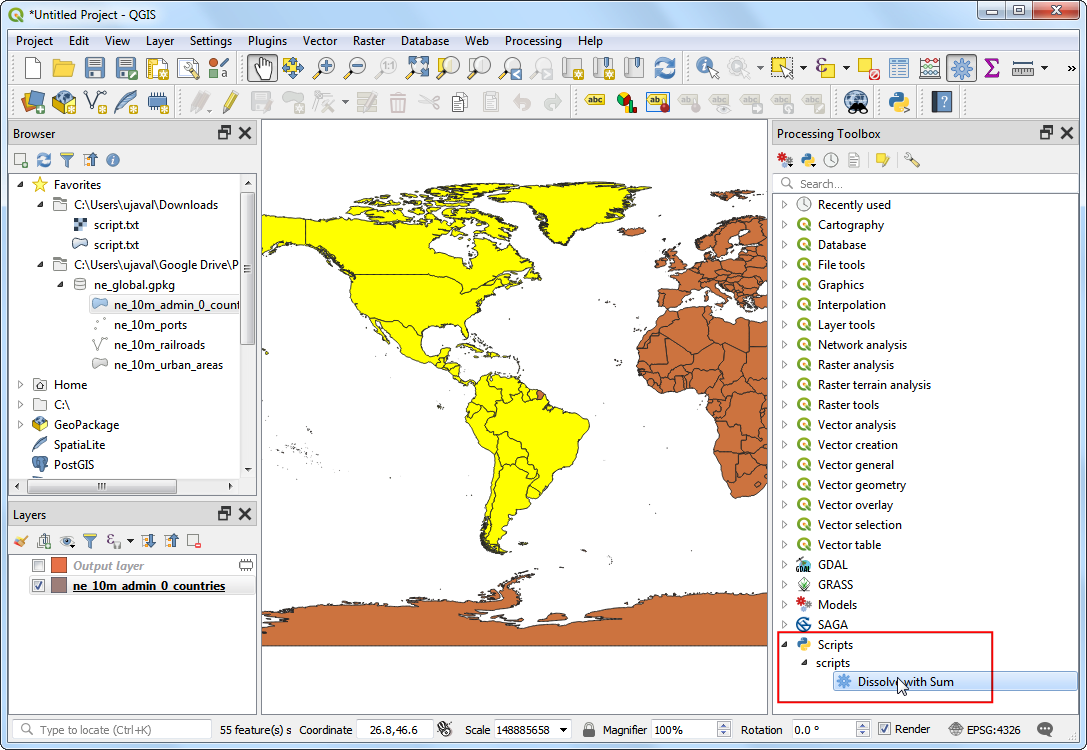Open the Zoom Full extent tool
Viewport: 1087px width, 750px height.
pos(418,68)
